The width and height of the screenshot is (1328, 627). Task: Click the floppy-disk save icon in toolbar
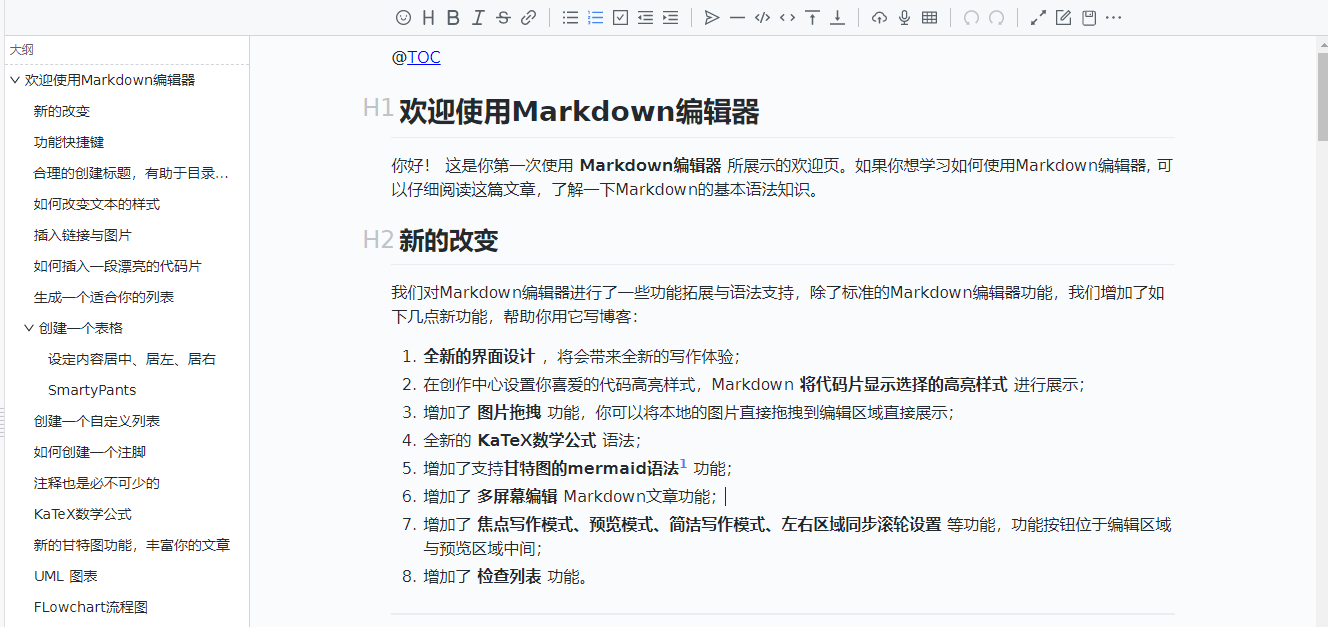pos(1088,17)
